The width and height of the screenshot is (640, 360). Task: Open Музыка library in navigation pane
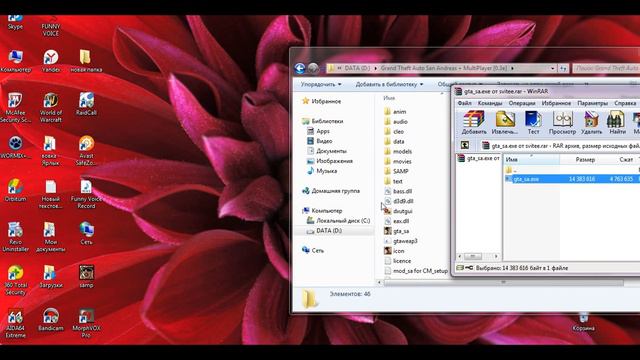tap(322, 171)
